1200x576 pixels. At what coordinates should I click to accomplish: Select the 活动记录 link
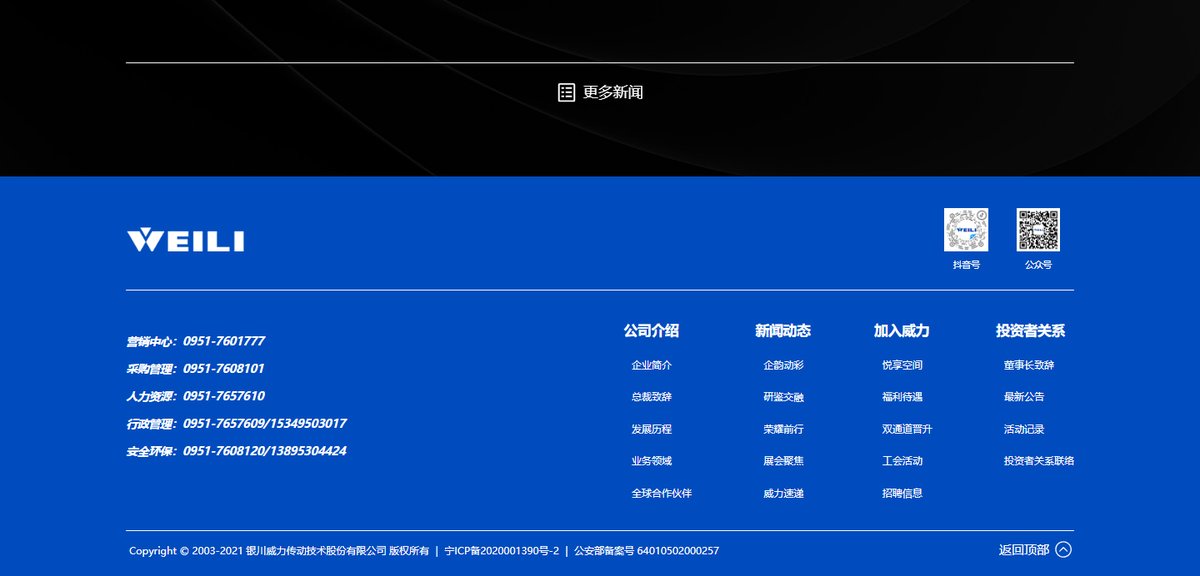point(1024,429)
